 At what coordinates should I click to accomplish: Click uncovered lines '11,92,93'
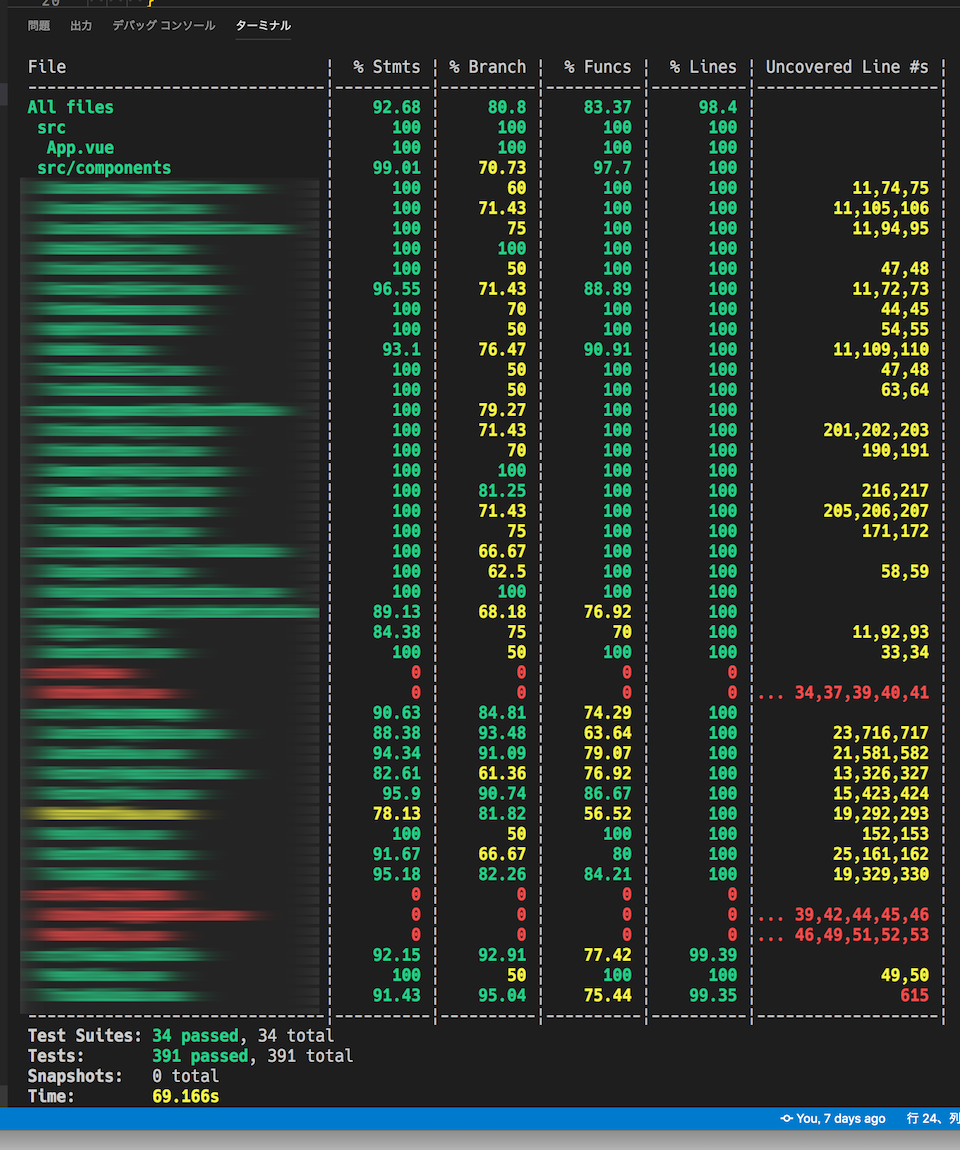point(890,631)
